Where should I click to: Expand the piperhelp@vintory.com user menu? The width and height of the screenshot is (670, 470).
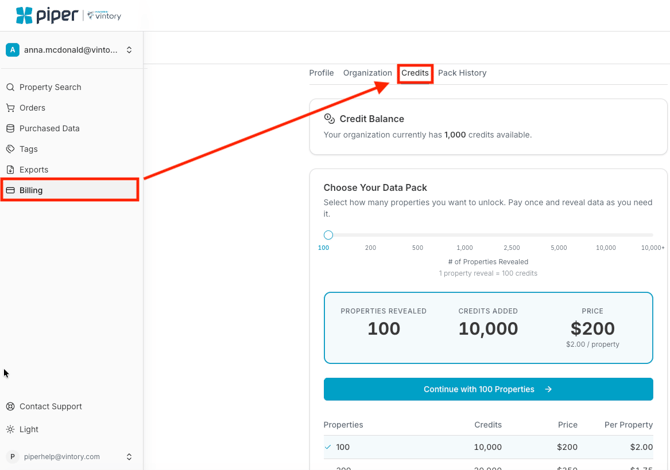click(x=129, y=457)
